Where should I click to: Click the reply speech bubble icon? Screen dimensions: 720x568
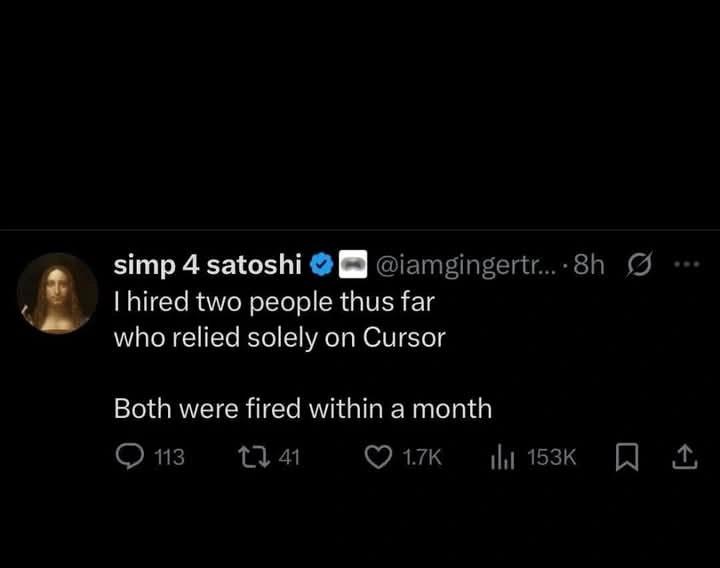131,457
